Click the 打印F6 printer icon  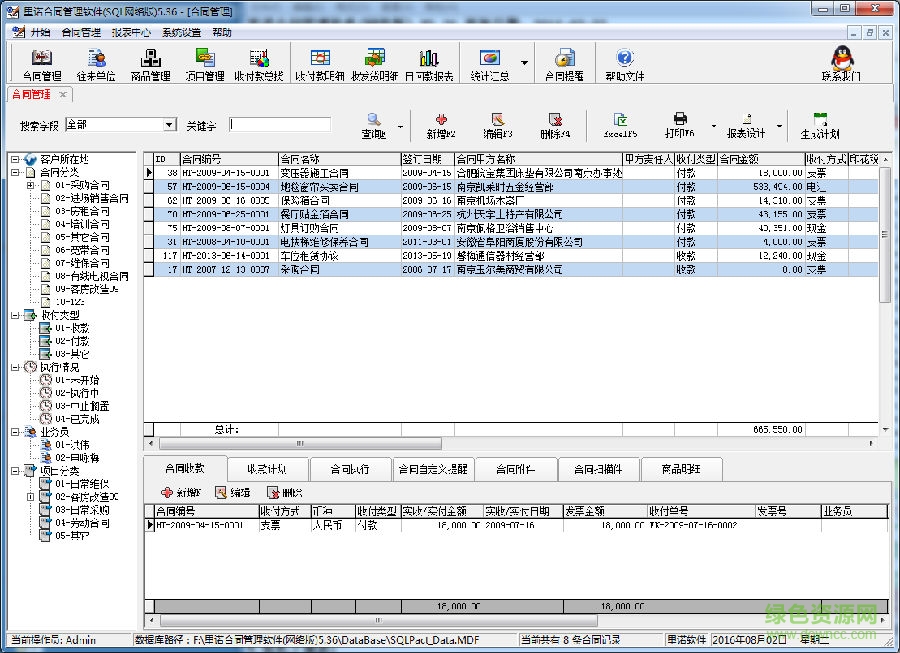tap(680, 125)
